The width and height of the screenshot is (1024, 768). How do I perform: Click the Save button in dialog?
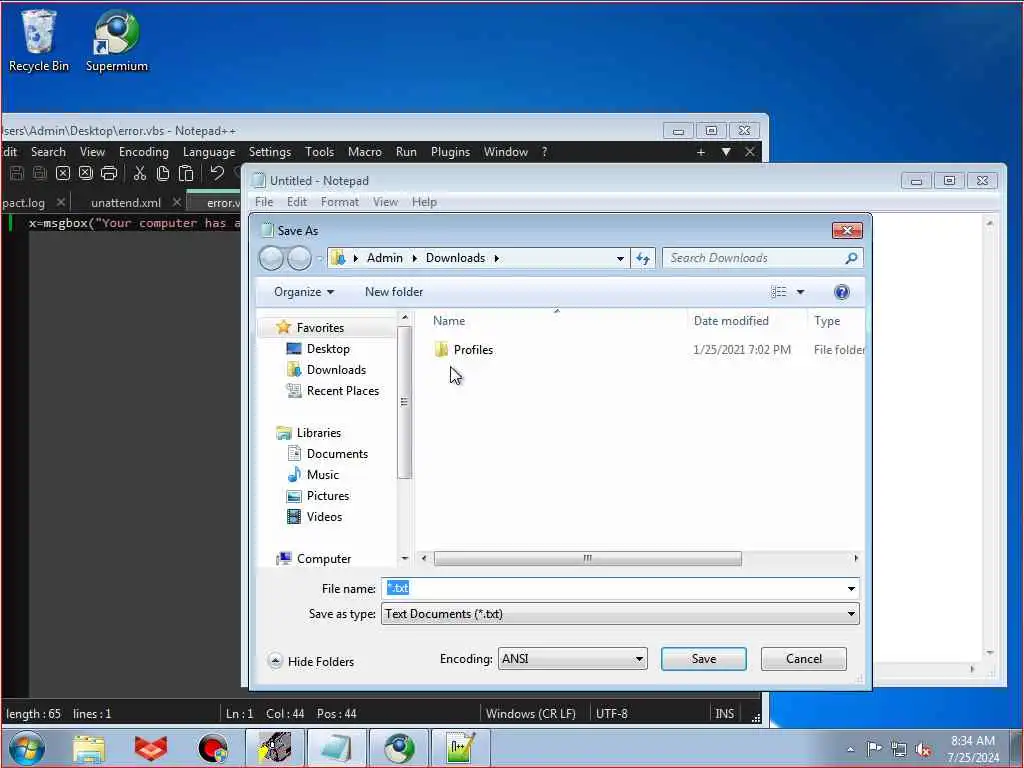tap(703, 659)
